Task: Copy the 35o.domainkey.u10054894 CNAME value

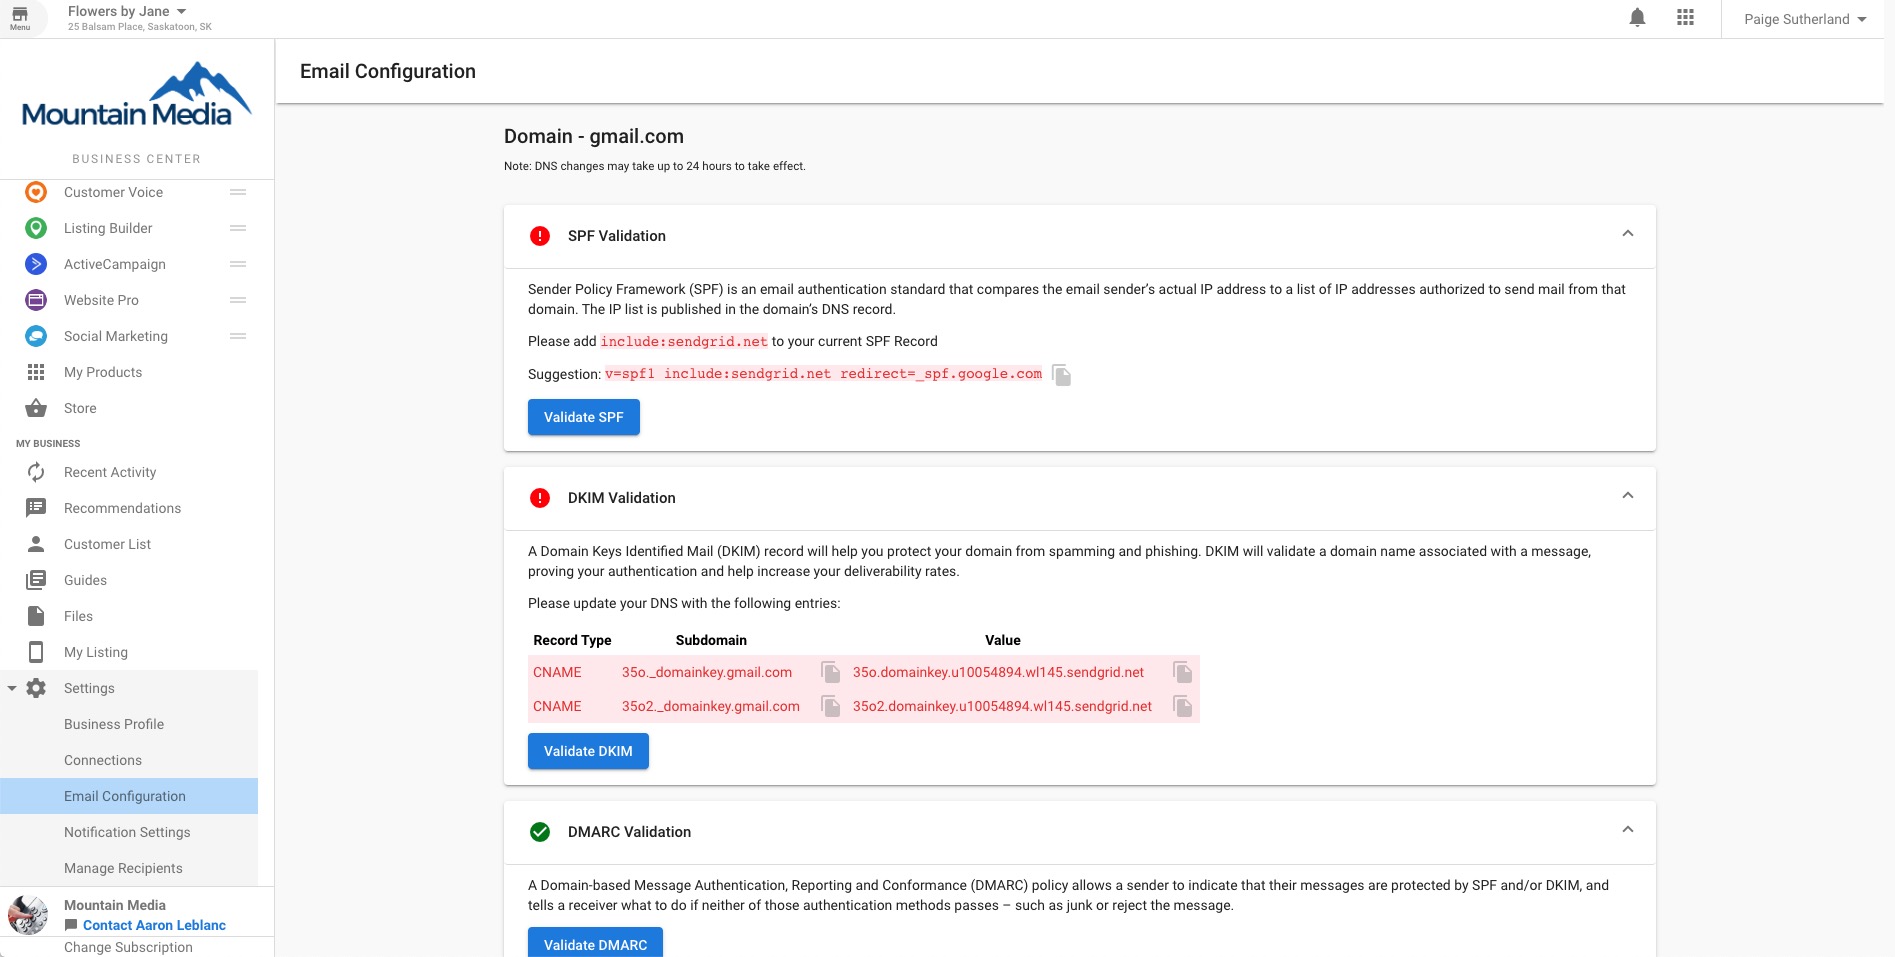Action: pyautogui.click(x=1183, y=672)
